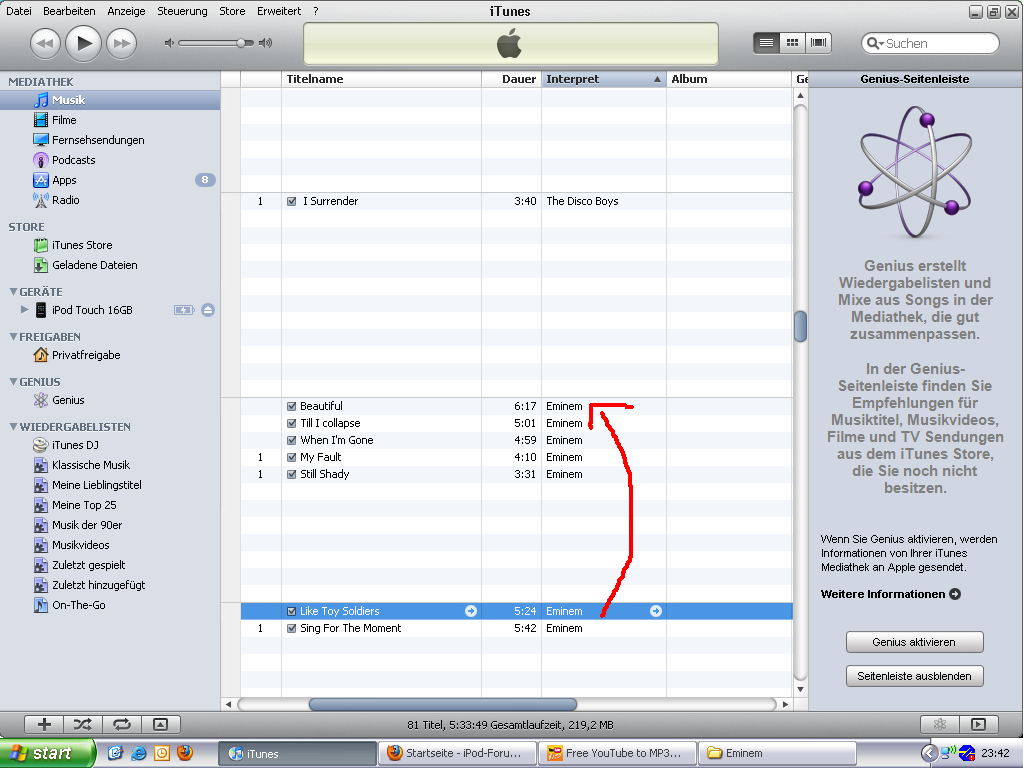Open Weitere Informationen link
1024x768 pixels.
point(891,594)
